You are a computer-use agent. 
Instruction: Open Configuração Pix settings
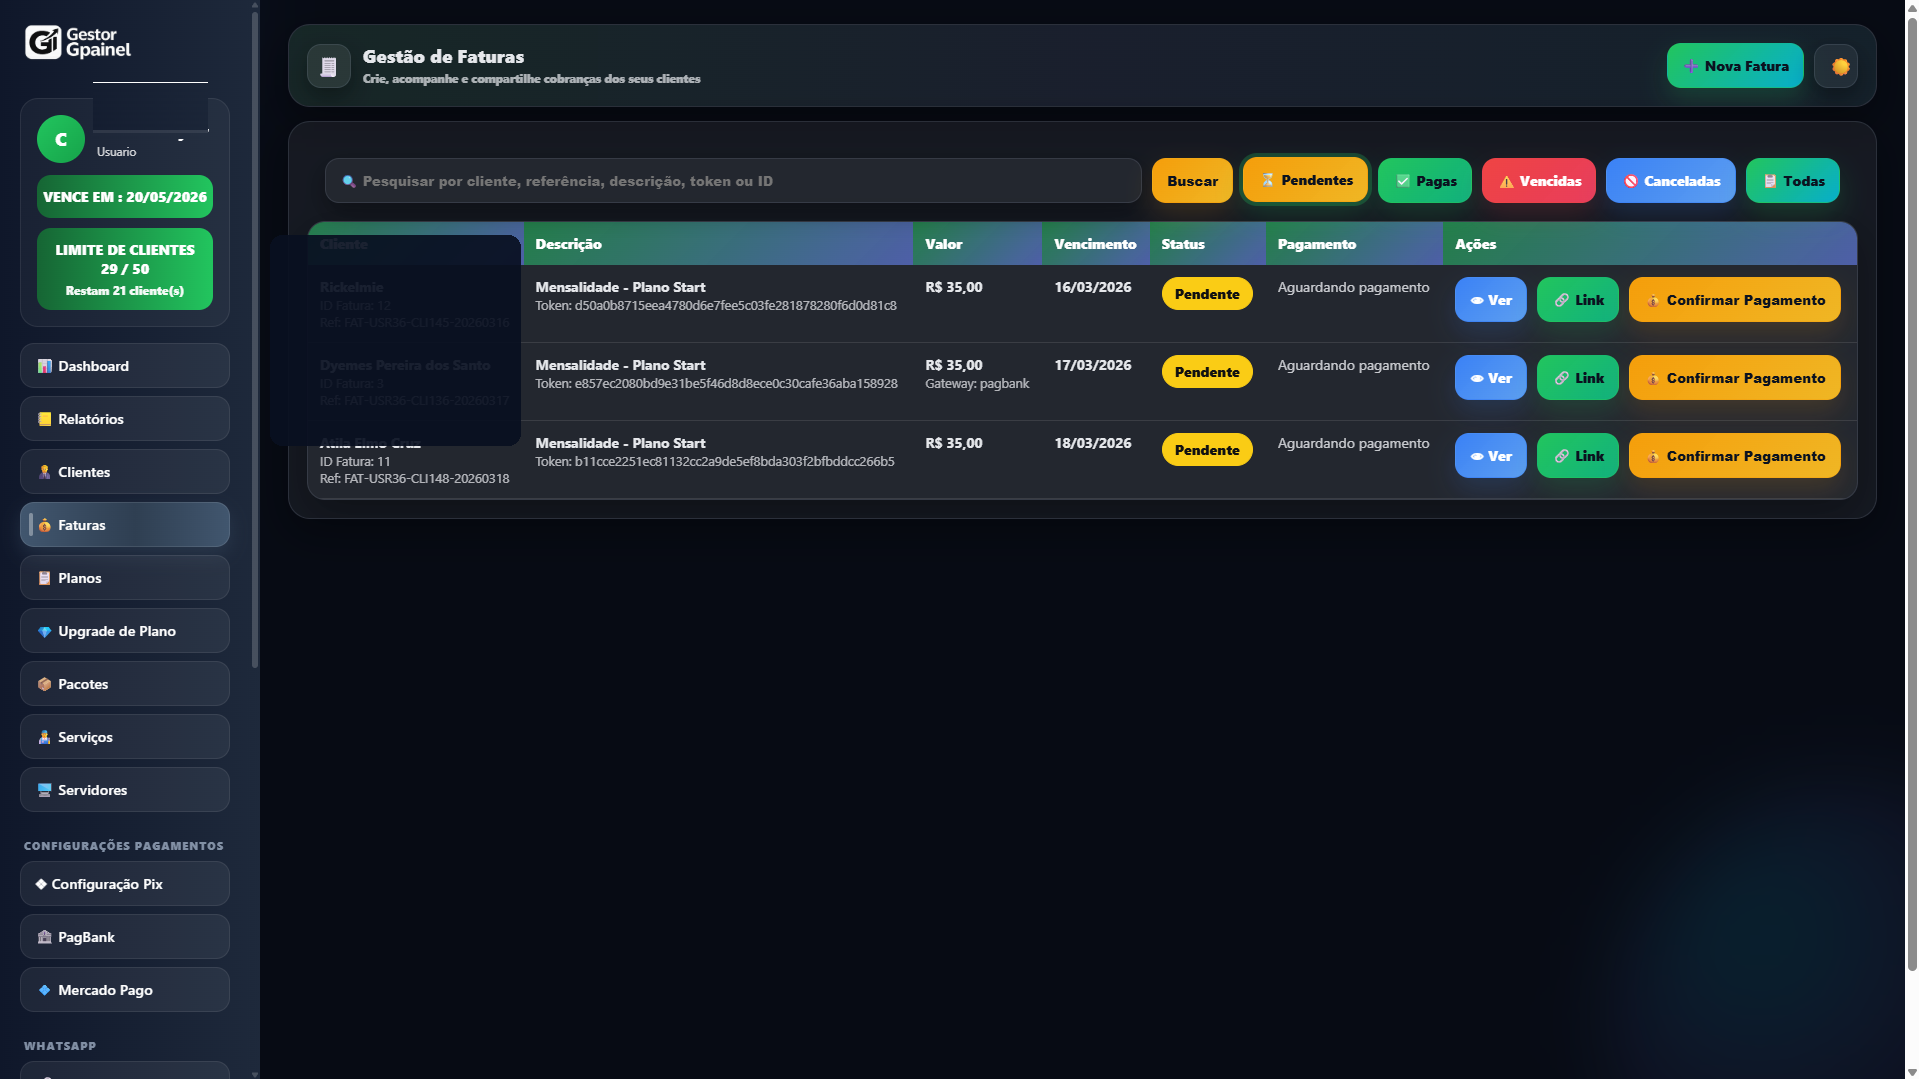(124, 884)
